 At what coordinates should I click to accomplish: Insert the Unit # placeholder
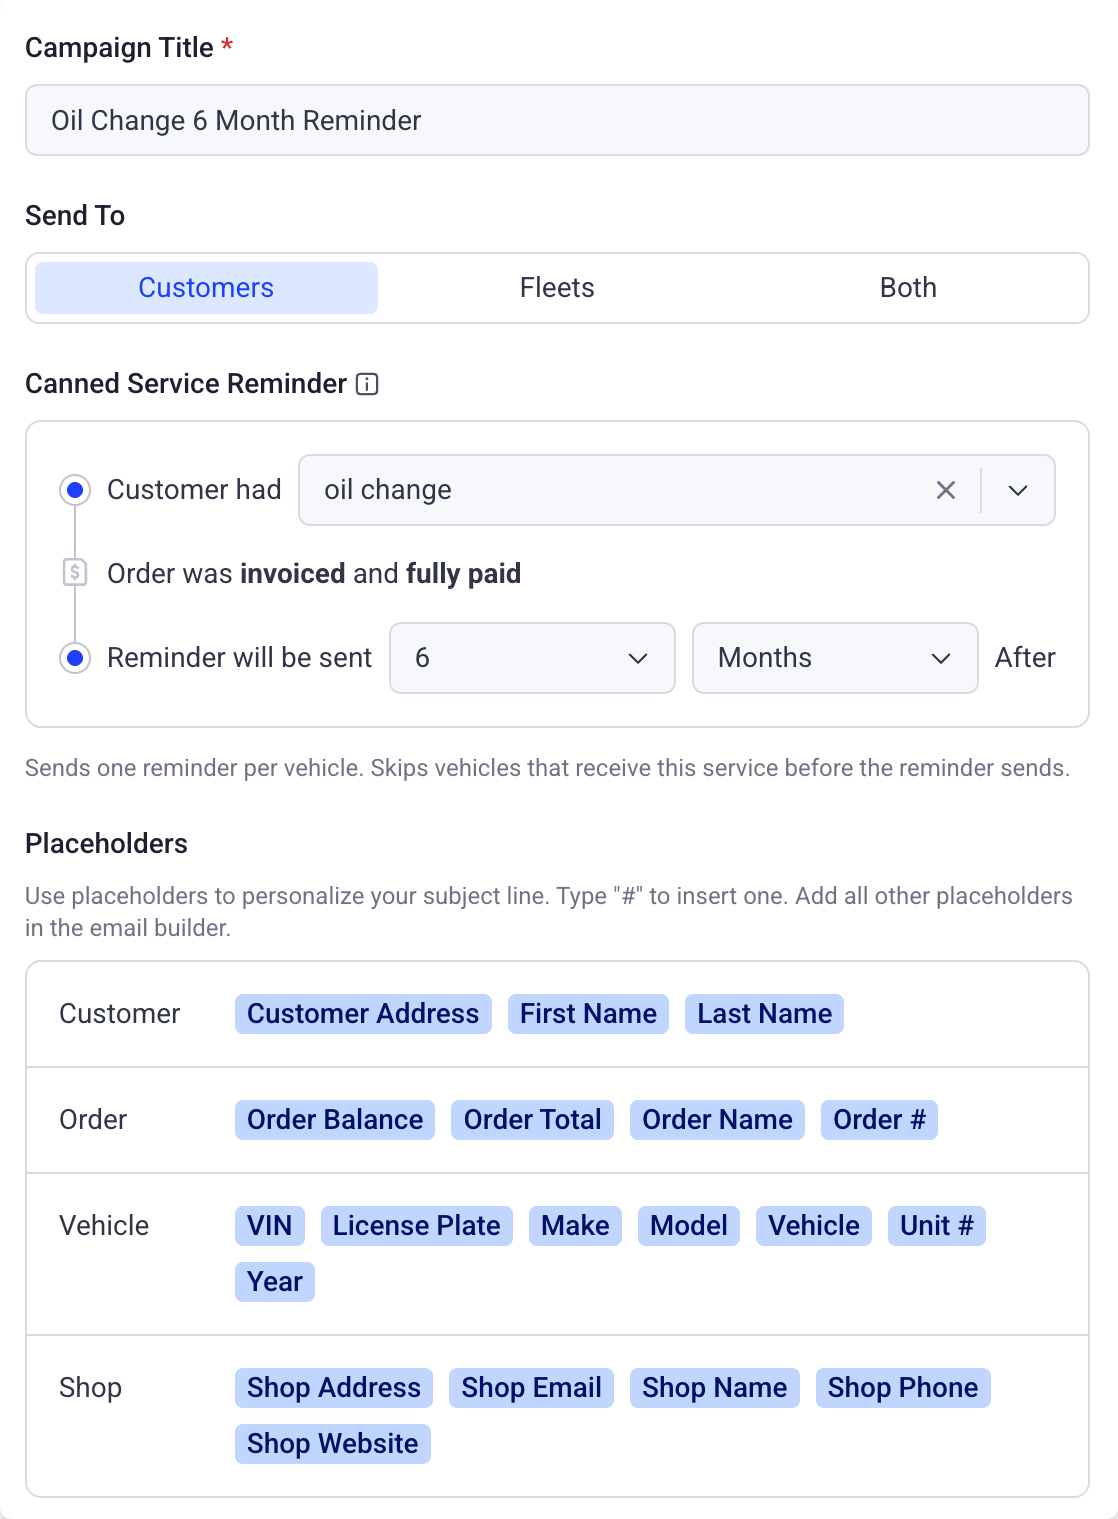coord(936,1226)
